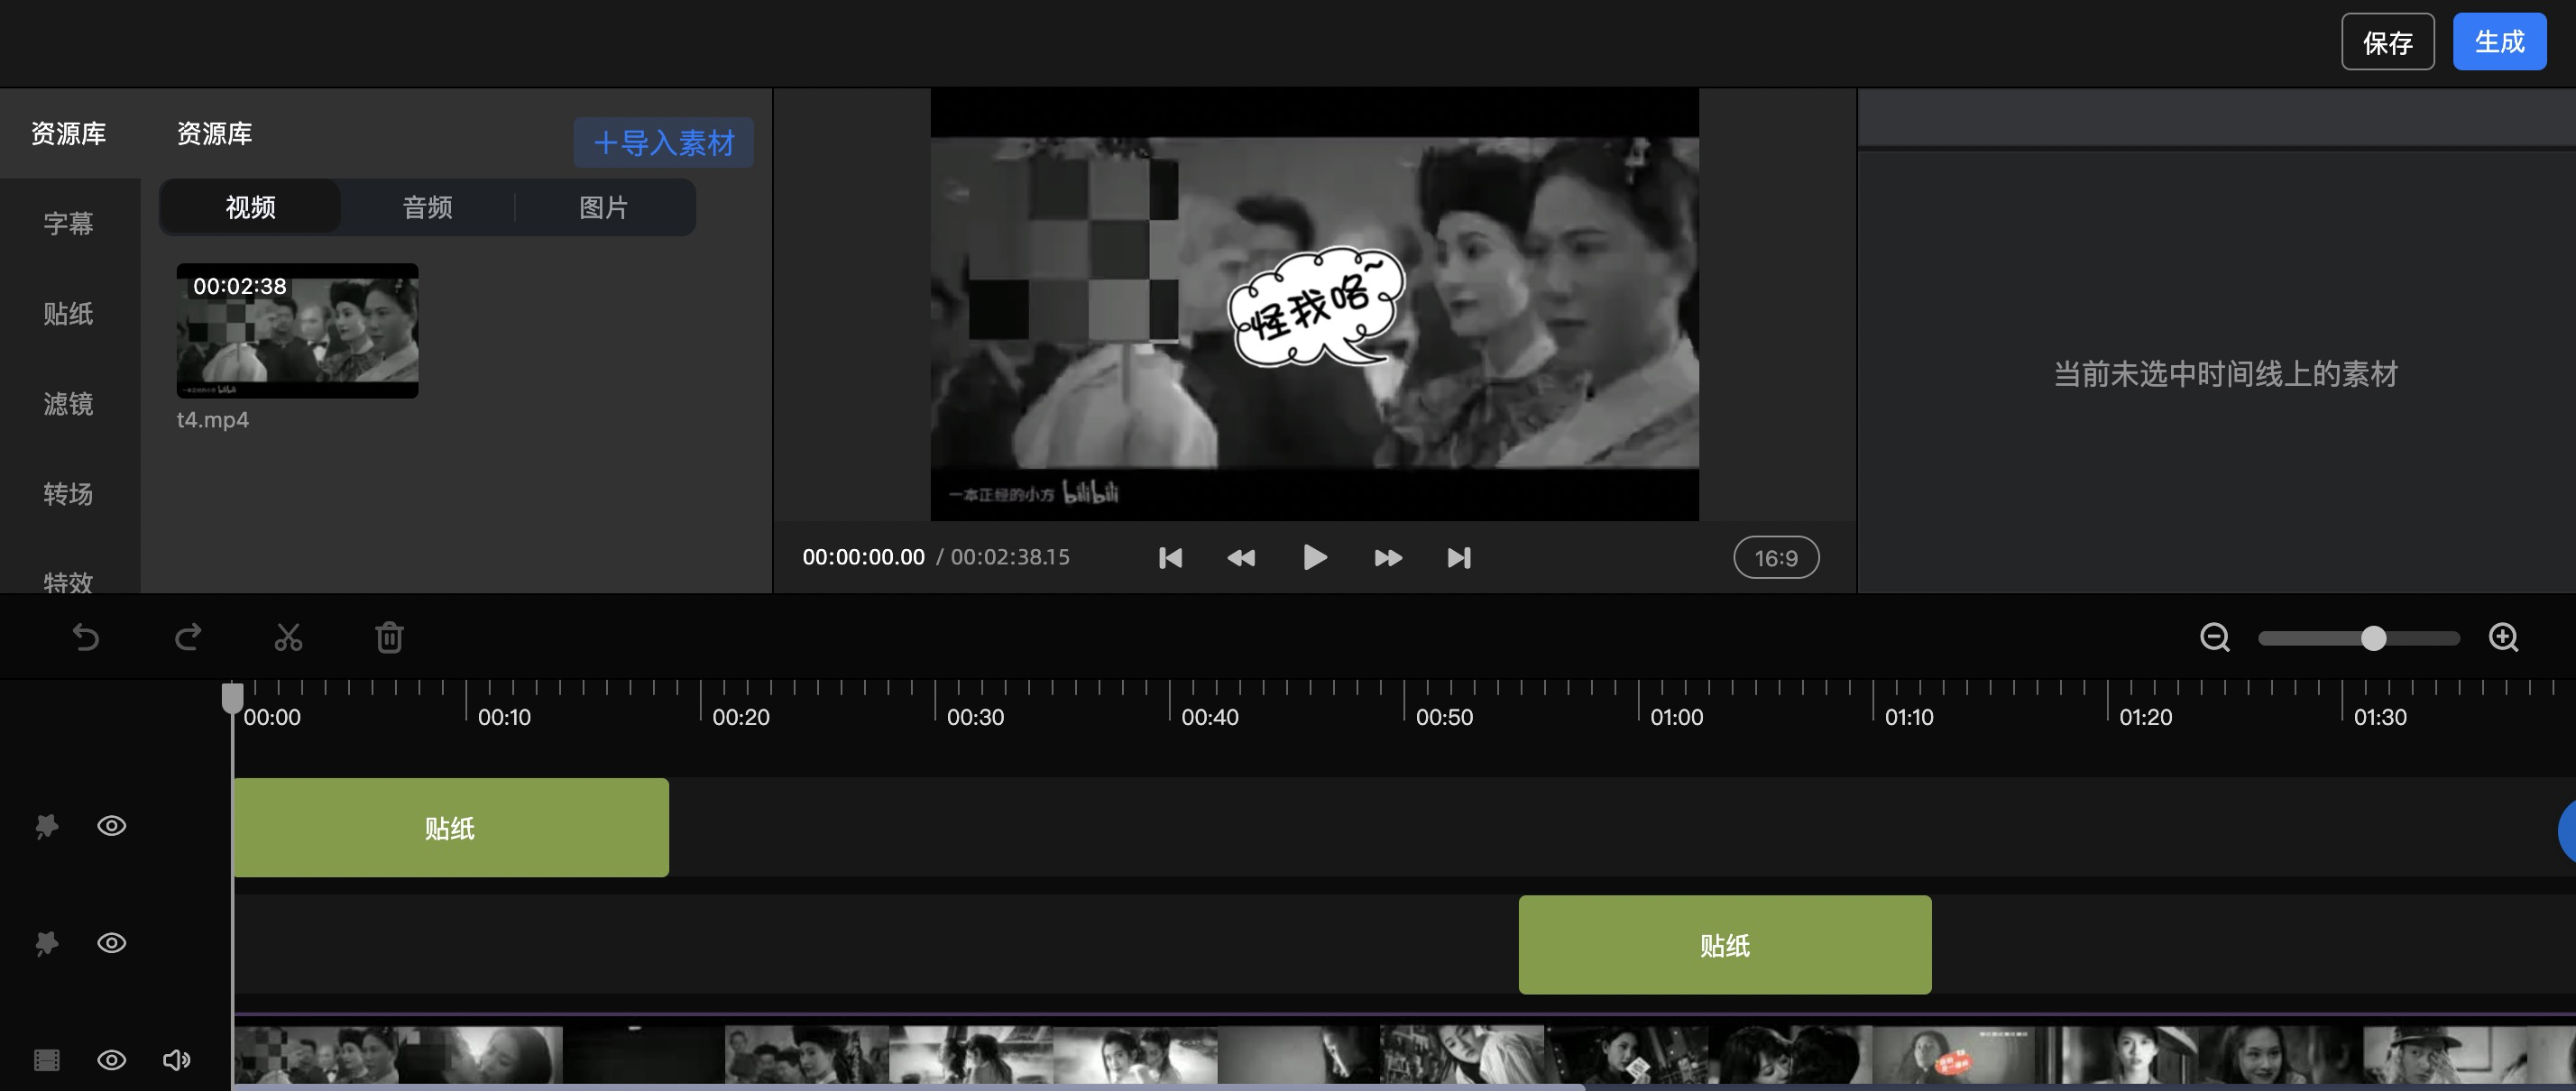Click the trash delete icon
This screenshot has width=2576, height=1091.
[389, 637]
